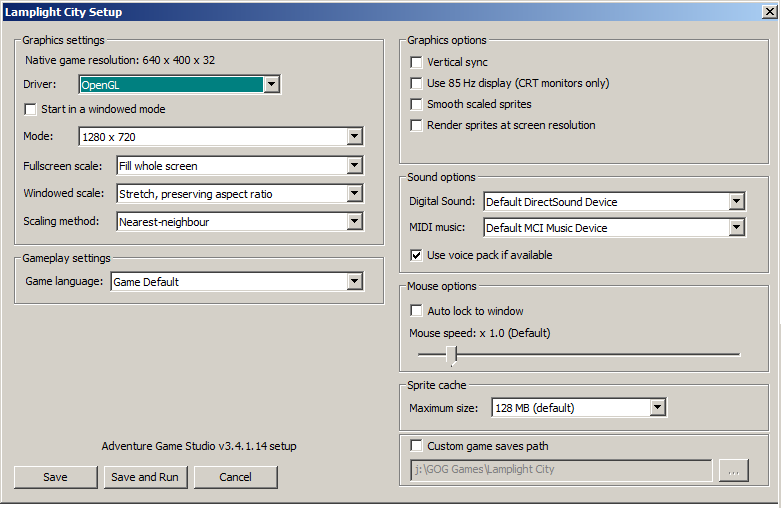Expand the MIDI music device dropdown
This screenshot has height=508, width=781.
click(615, 228)
